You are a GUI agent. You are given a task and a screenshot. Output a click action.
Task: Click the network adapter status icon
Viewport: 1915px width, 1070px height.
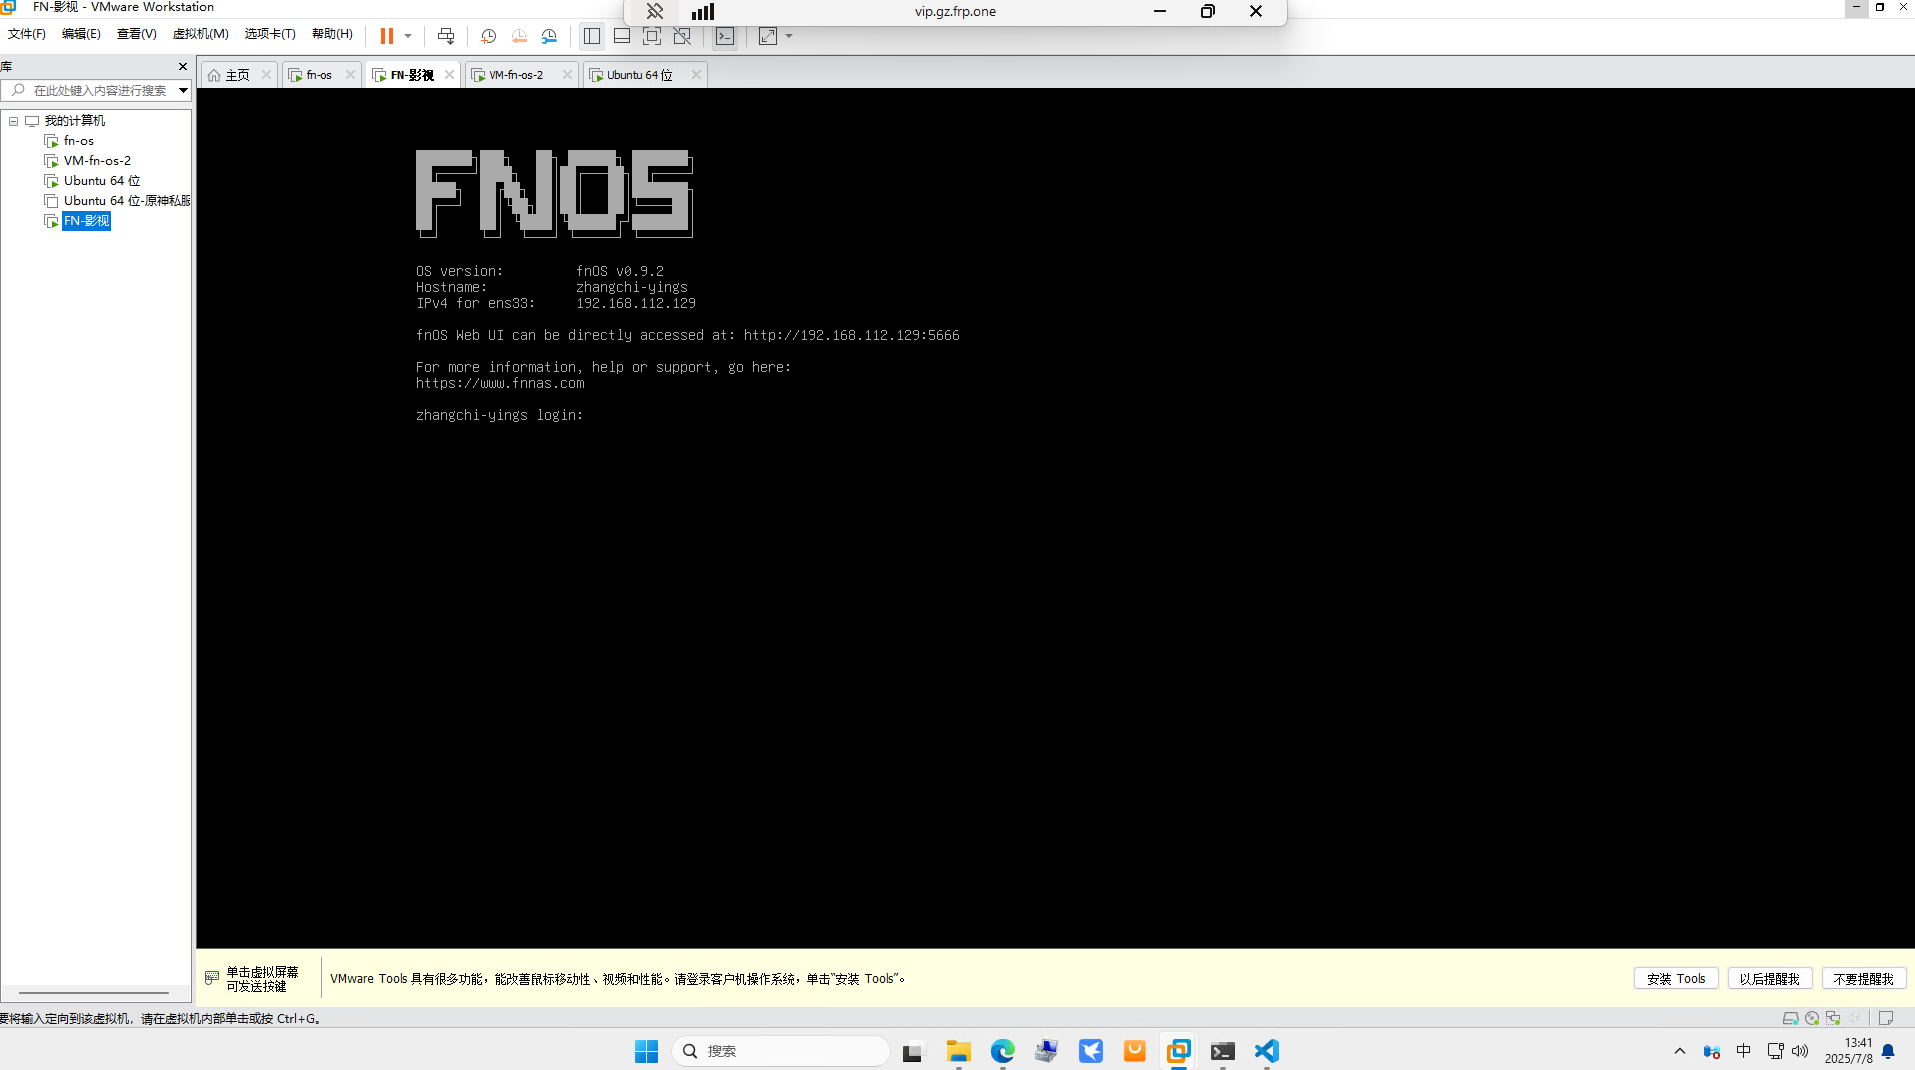(1833, 1018)
